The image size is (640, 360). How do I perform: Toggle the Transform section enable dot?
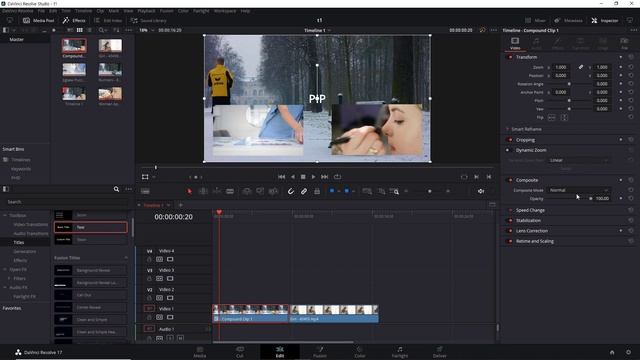[x=510, y=57]
